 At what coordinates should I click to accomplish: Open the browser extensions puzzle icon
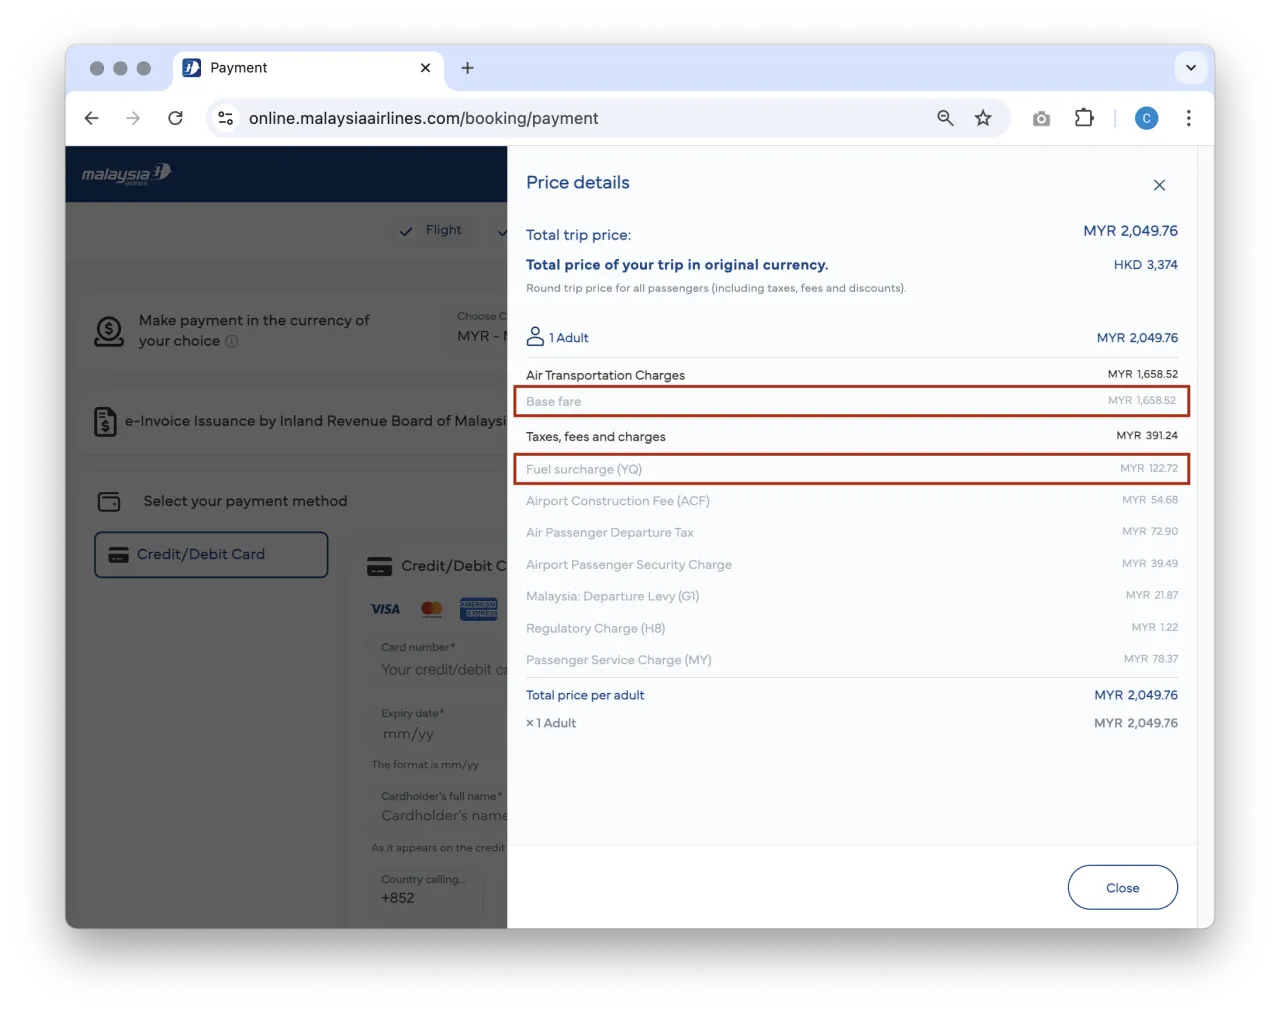coord(1084,118)
